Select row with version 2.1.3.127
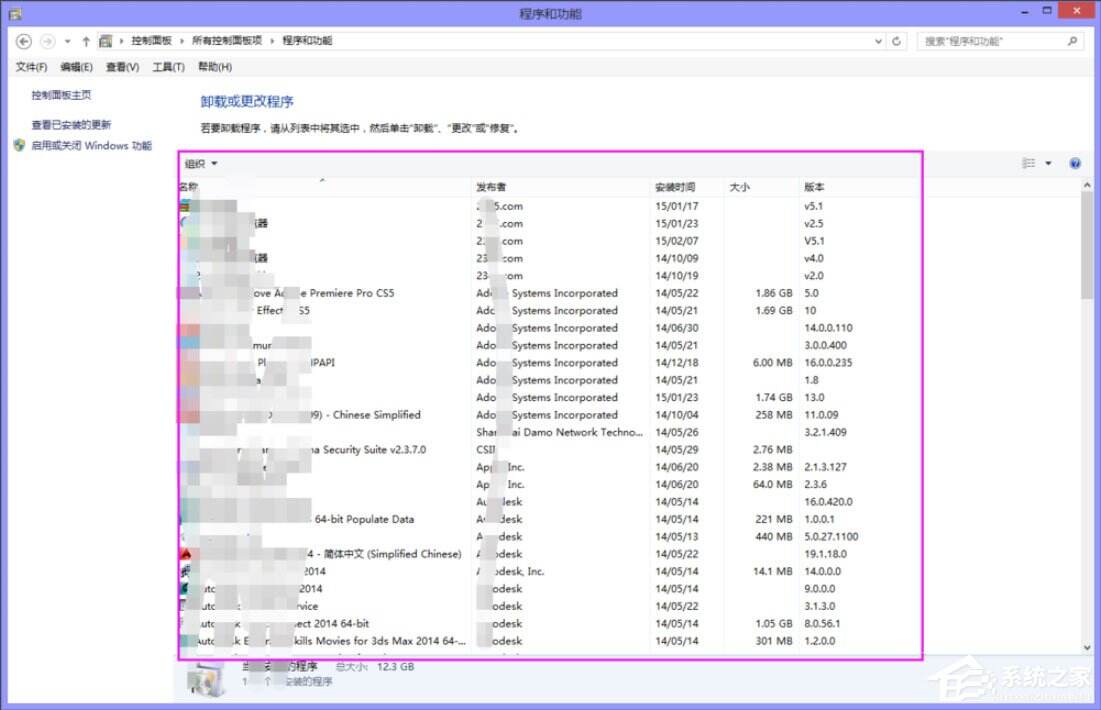Image resolution: width=1101 pixels, height=710 pixels. point(548,467)
